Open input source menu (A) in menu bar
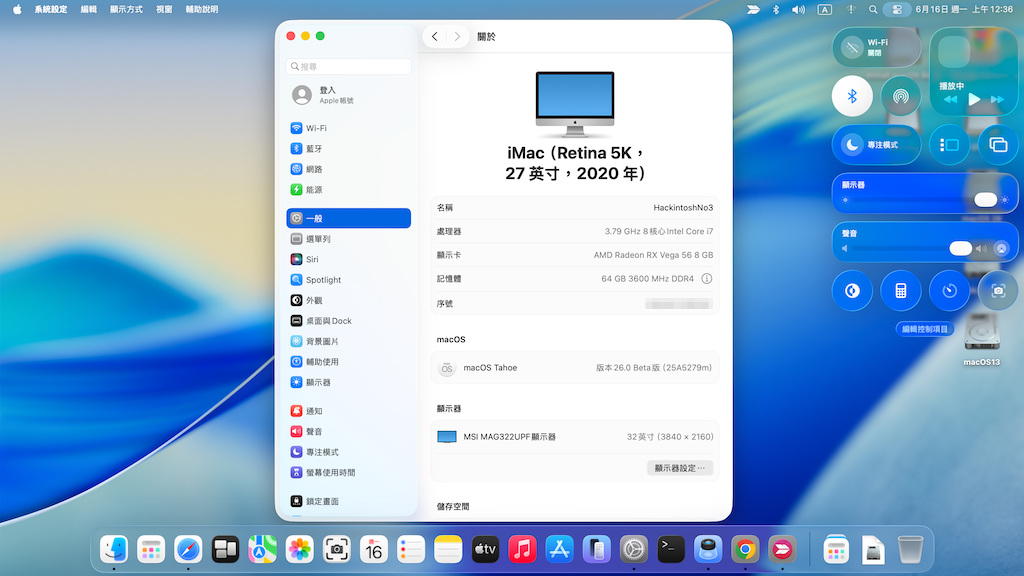The image size is (1024, 576). [825, 9]
